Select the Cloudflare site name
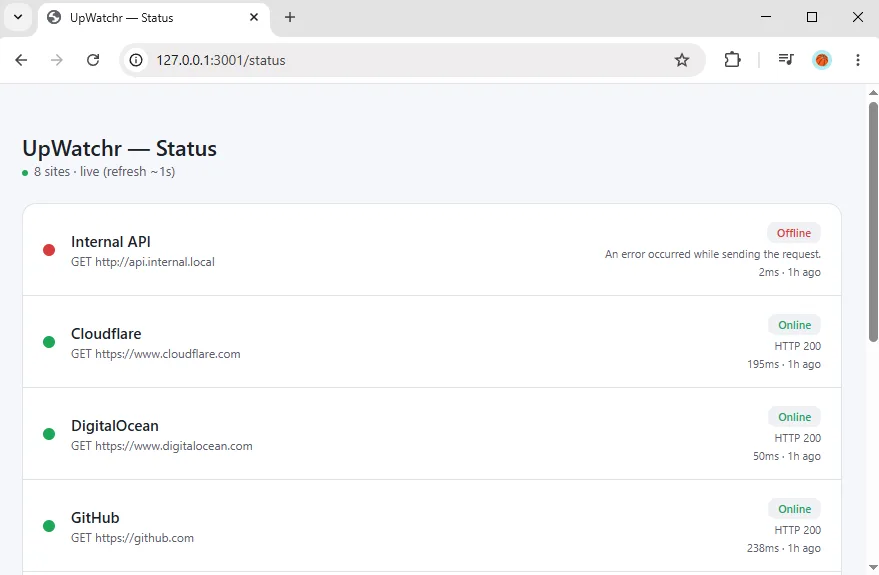This screenshot has width=879, height=575. (x=106, y=333)
